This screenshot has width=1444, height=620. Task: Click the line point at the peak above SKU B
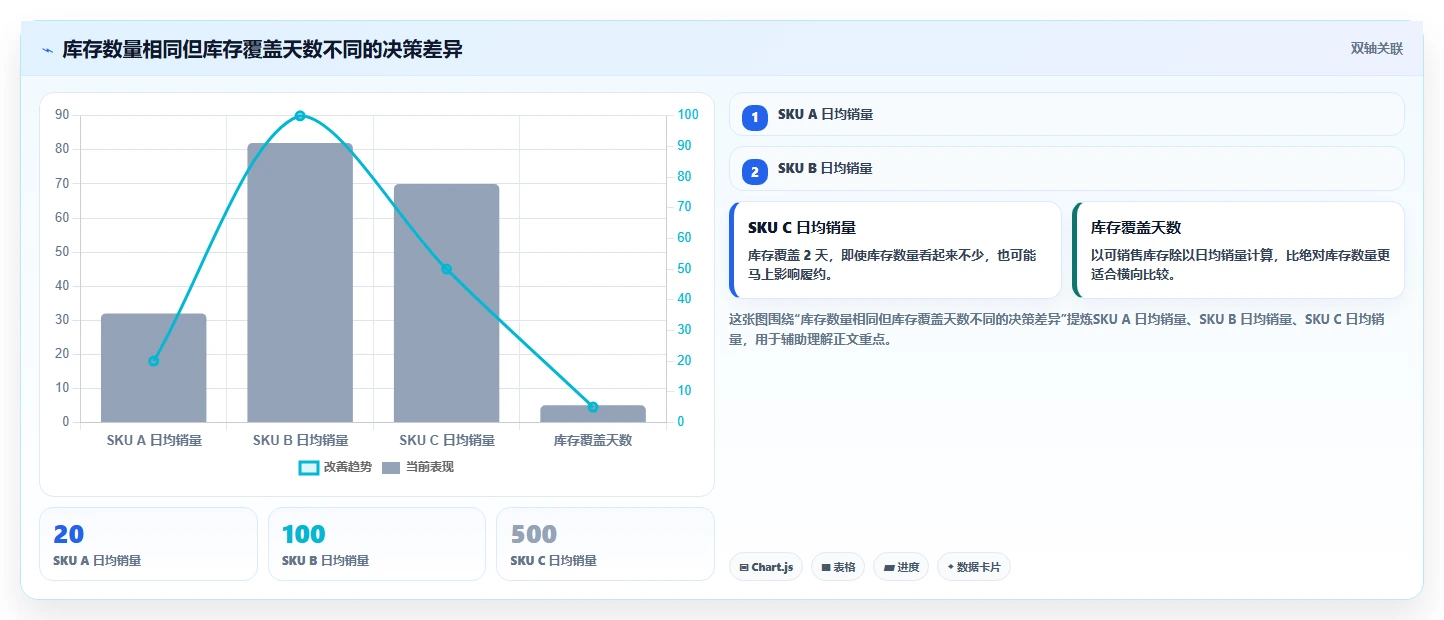tap(300, 116)
